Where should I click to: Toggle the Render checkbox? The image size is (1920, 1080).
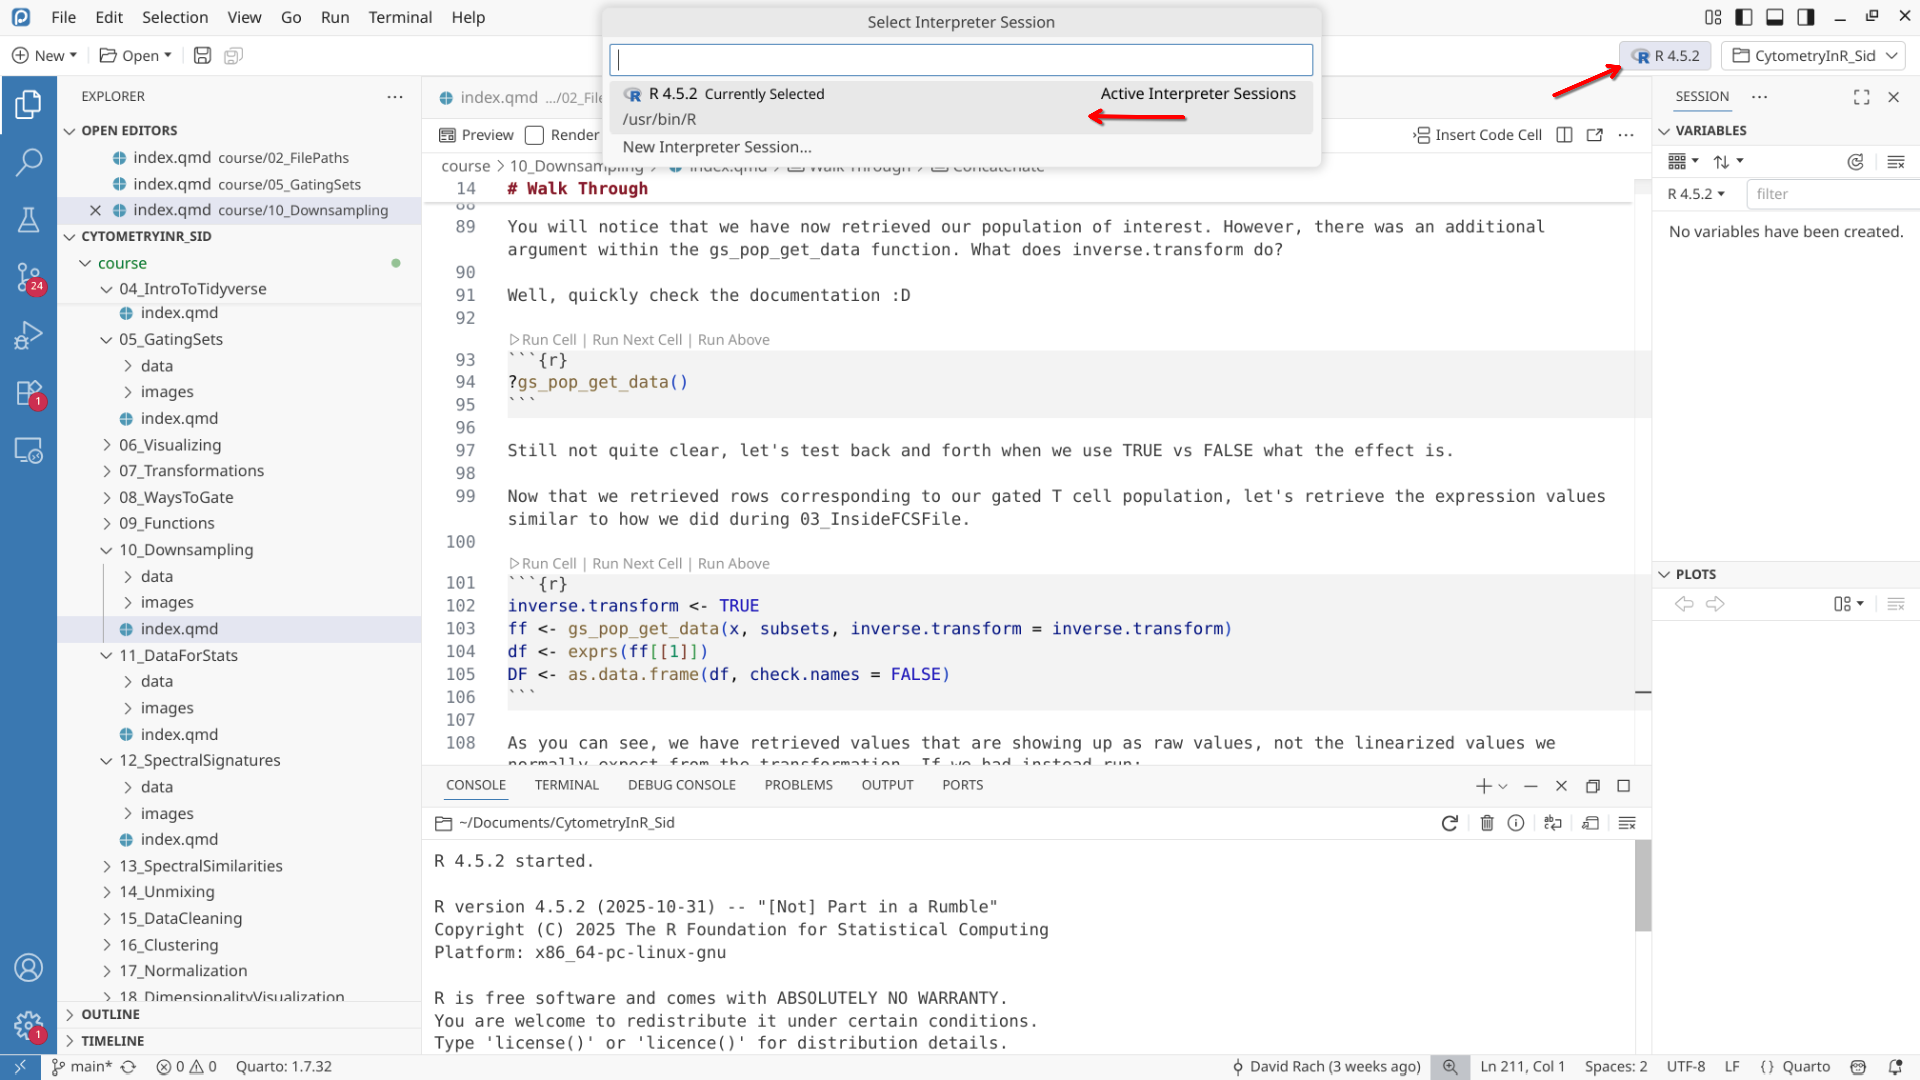click(x=535, y=135)
